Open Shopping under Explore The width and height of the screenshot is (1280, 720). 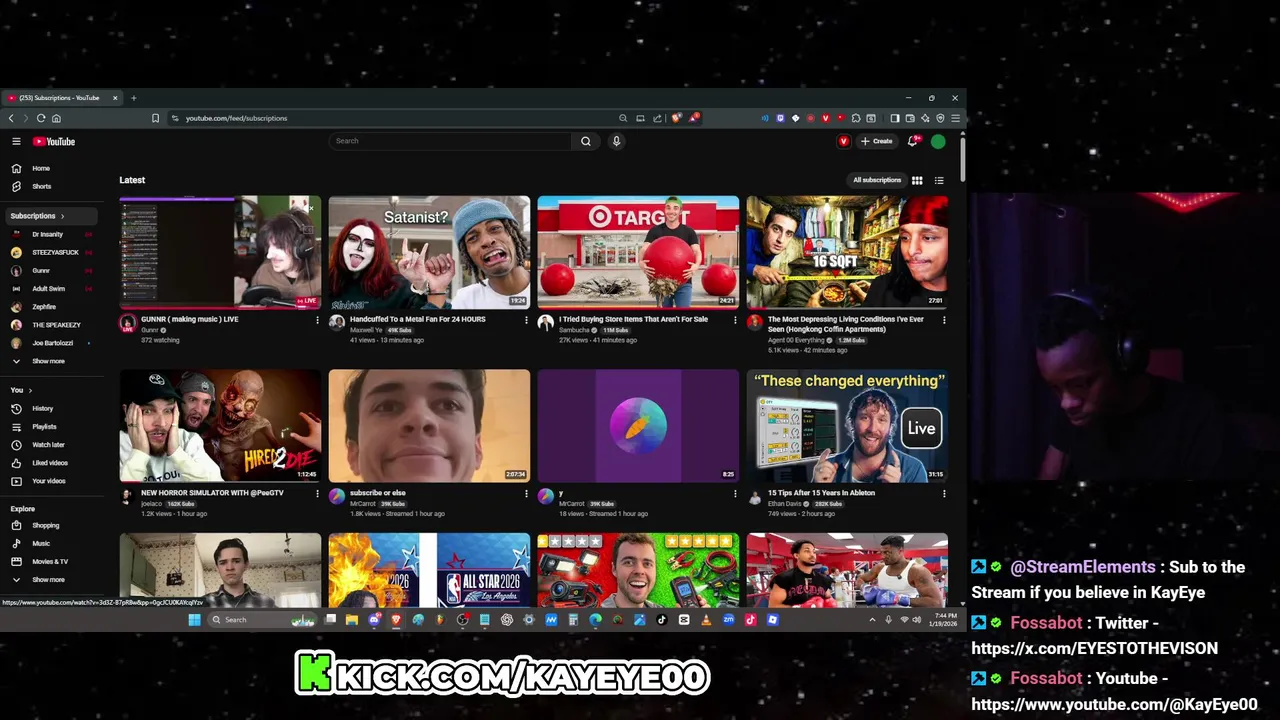(x=50, y=525)
